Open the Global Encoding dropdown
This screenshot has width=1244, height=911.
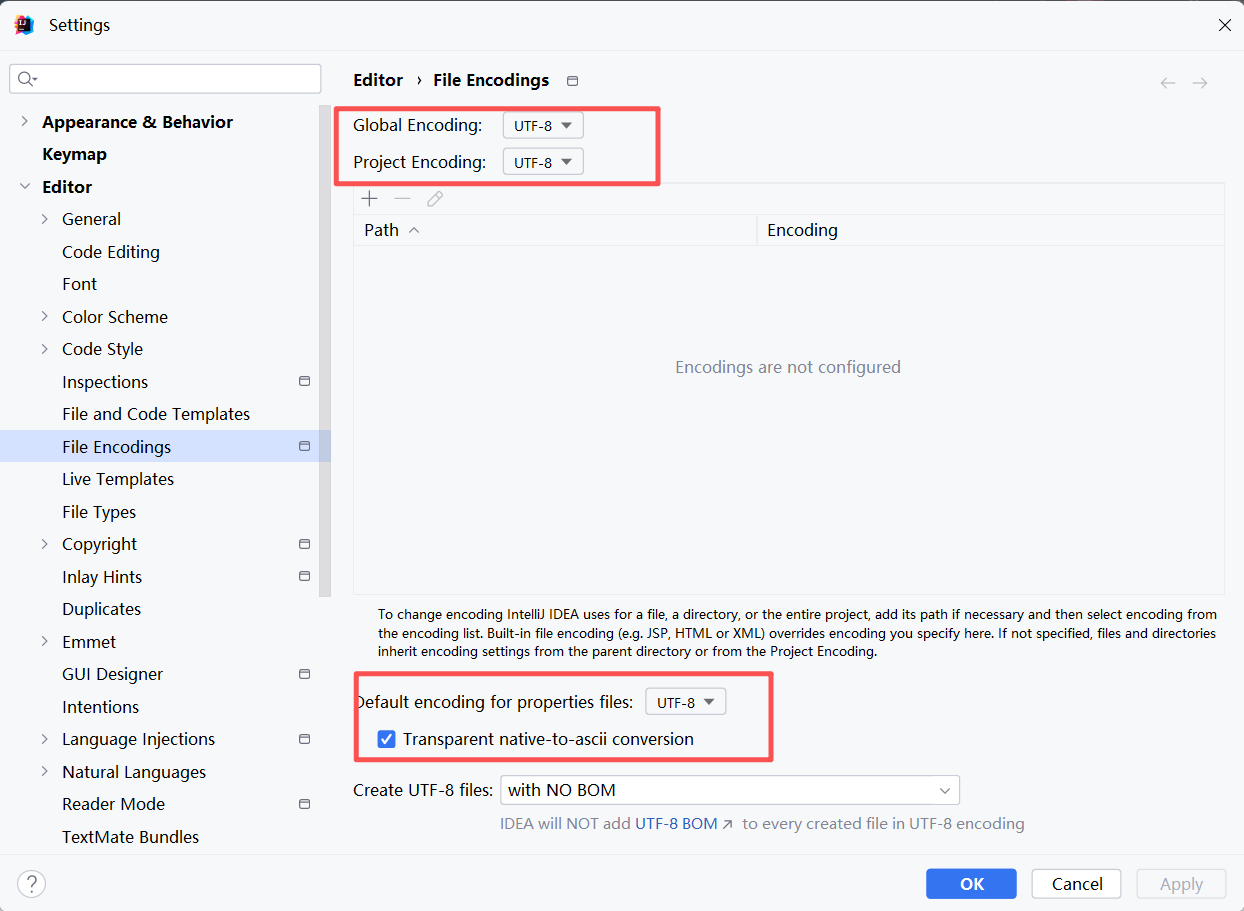point(543,126)
